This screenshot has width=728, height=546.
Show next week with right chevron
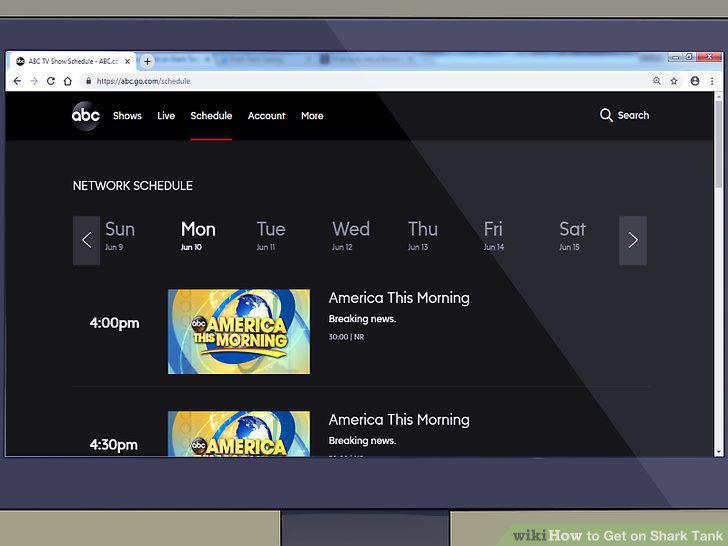[633, 240]
